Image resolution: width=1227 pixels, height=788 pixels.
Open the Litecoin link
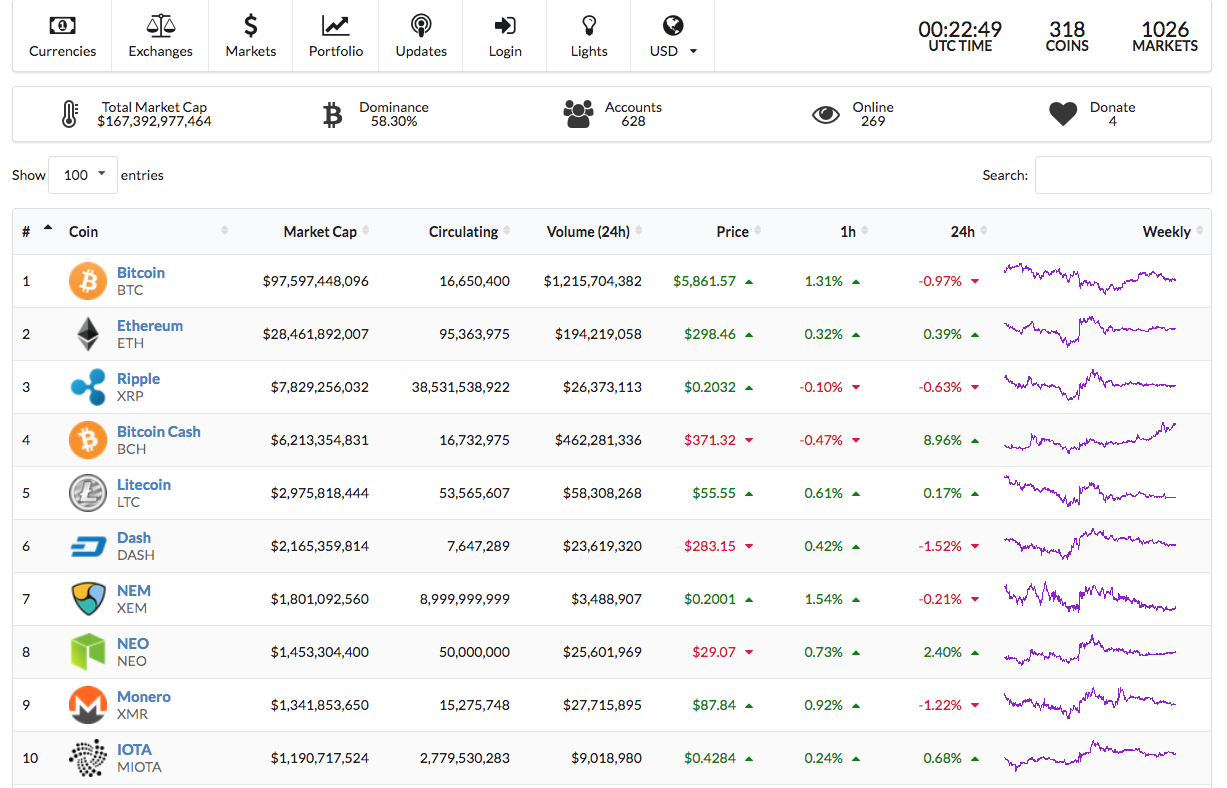point(144,484)
